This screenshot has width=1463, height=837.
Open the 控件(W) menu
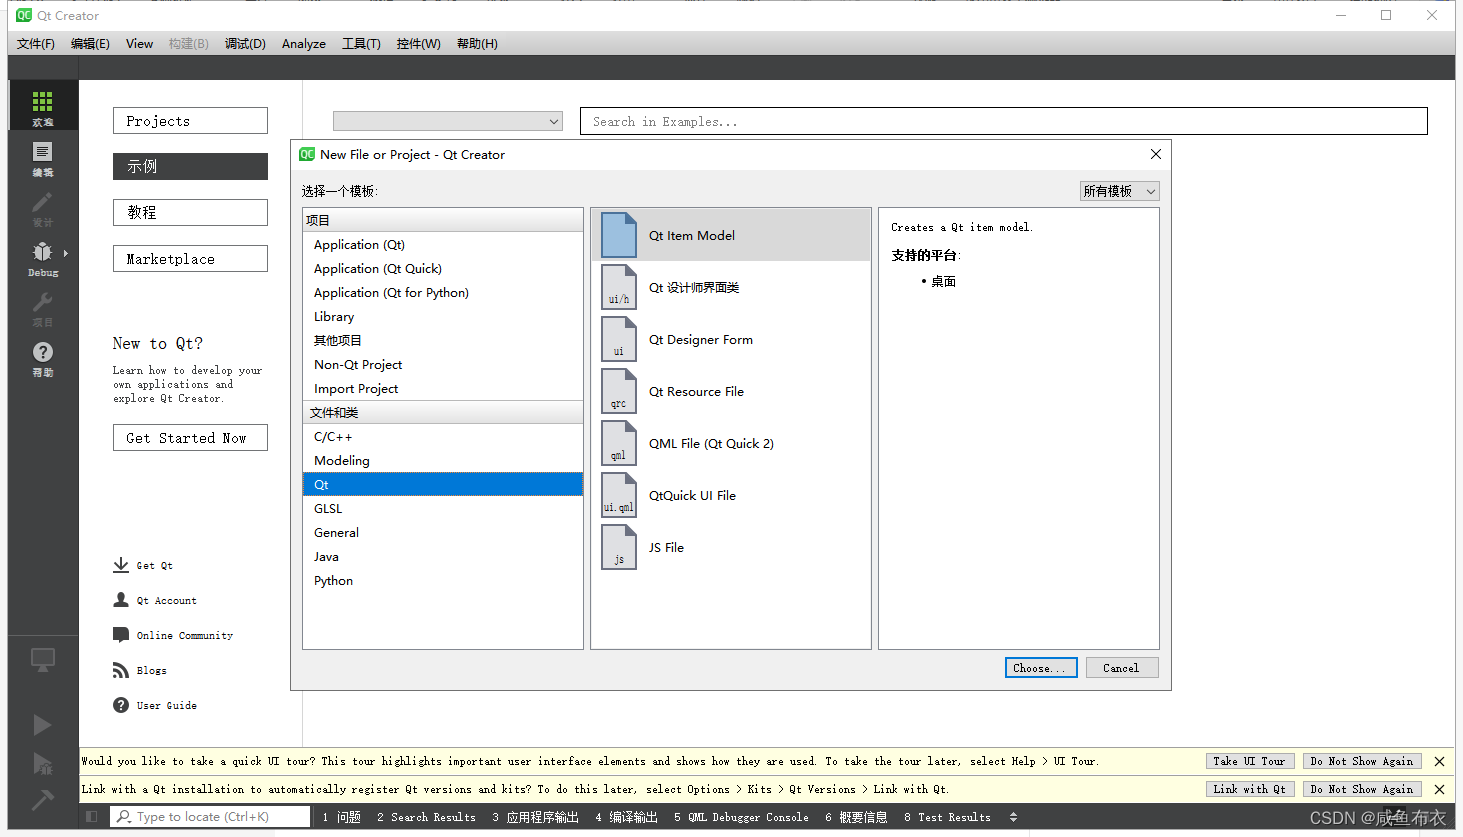point(418,43)
